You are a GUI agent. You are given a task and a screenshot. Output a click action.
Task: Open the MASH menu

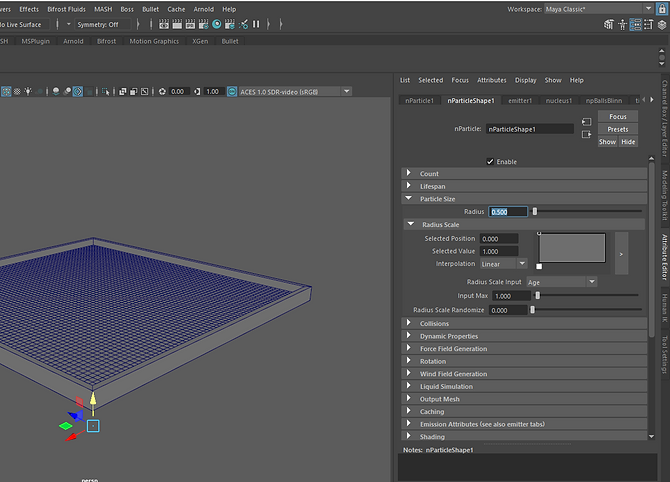pos(103,9)
